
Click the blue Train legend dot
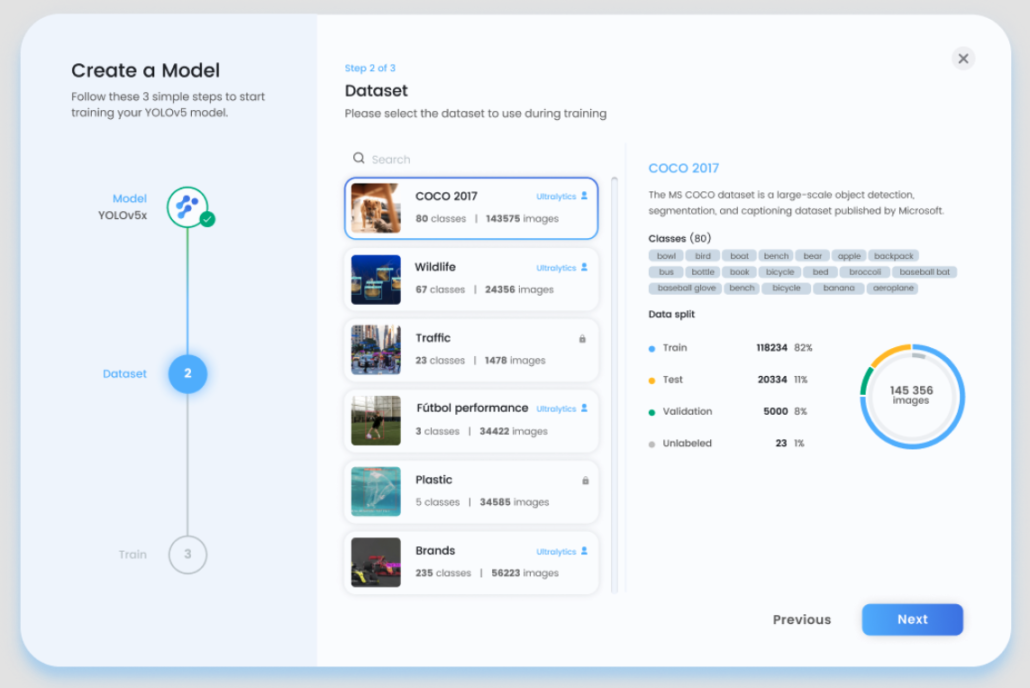click(652, 349)
